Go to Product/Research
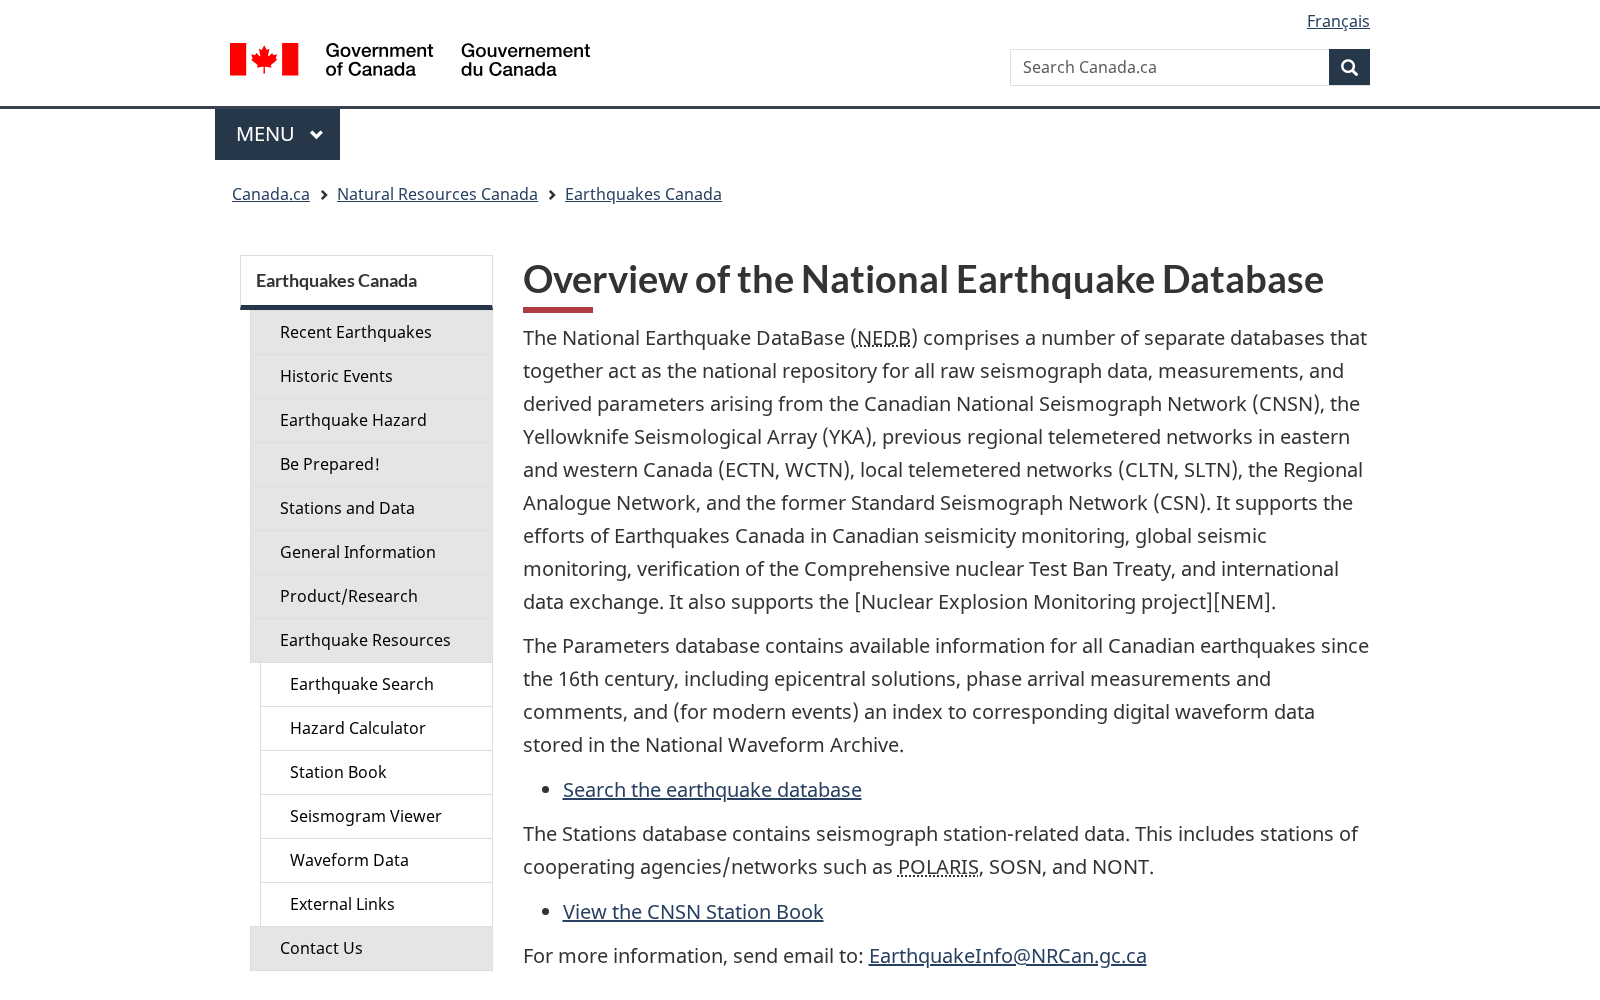1600x1000 pixels. (x=371, y=596)
